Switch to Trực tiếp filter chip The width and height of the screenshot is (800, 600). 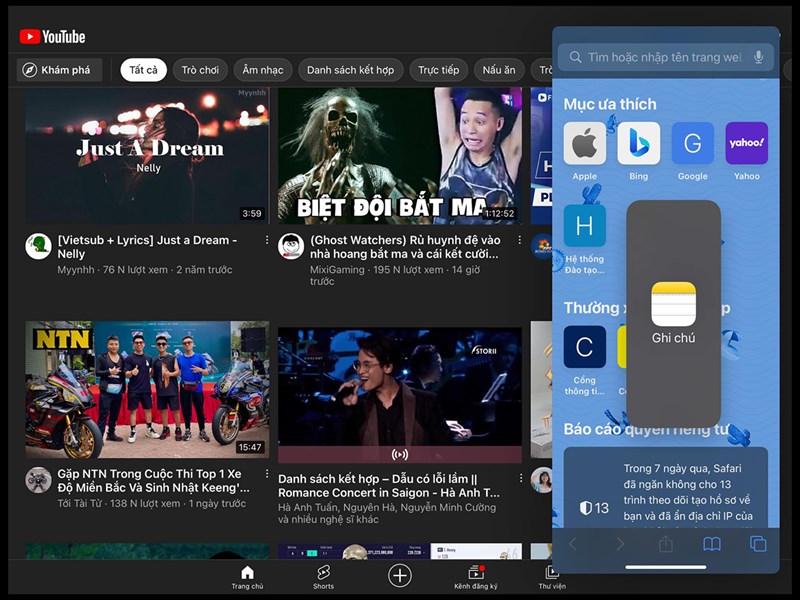[x=438, y=70]
